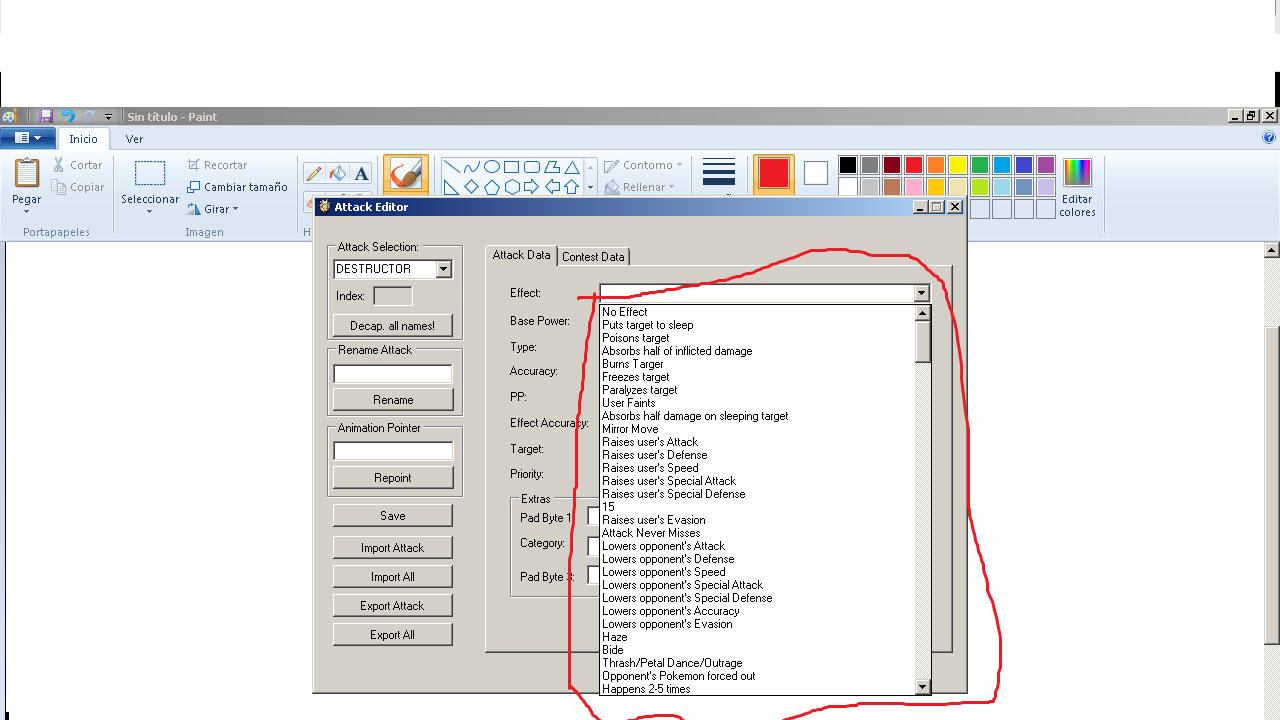Select the Text tool in Paint

(x=362, y=174)
